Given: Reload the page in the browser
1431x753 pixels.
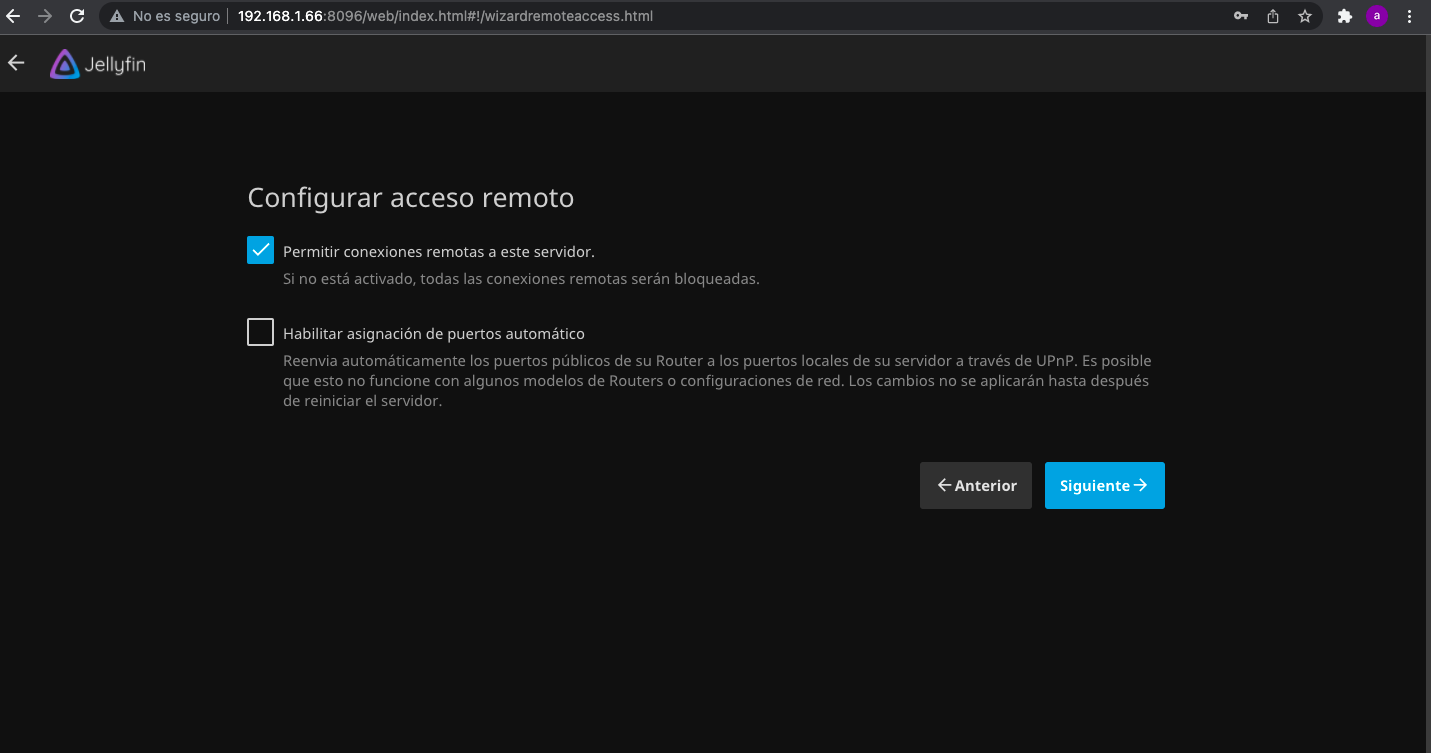Looking at the screenshot, I should [x=77, y=16].
